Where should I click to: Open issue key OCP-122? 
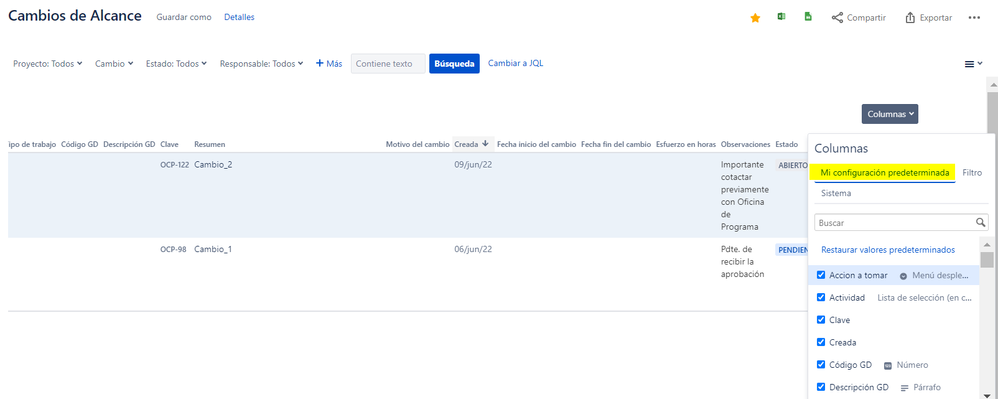174,164
